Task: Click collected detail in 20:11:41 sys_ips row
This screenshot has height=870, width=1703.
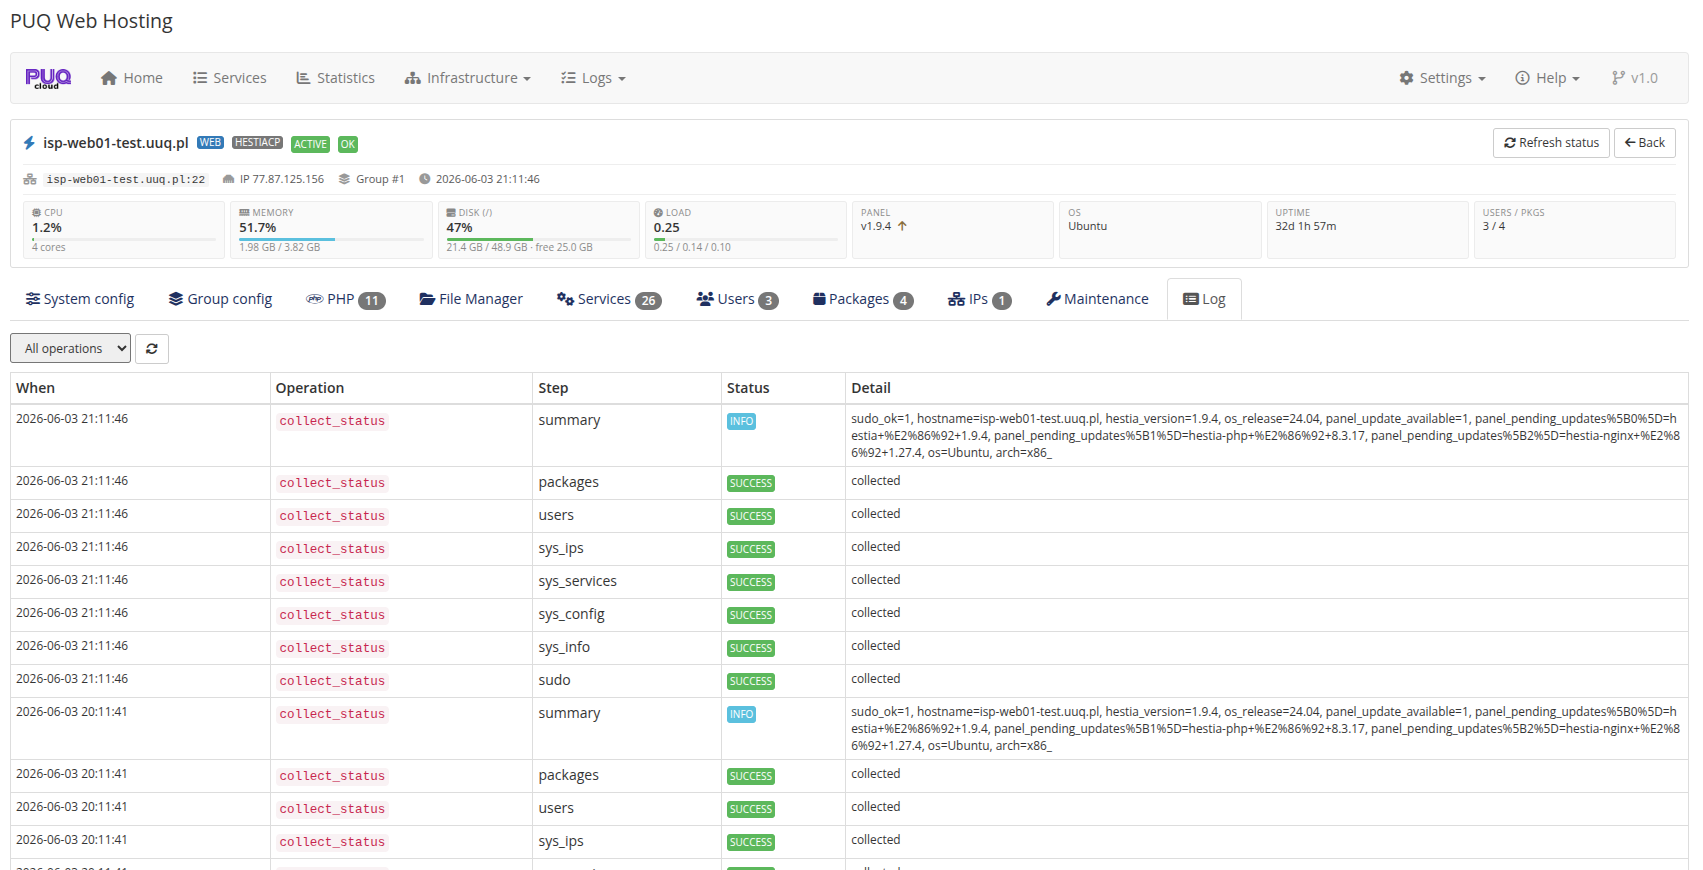Action: tap(876, 840)
